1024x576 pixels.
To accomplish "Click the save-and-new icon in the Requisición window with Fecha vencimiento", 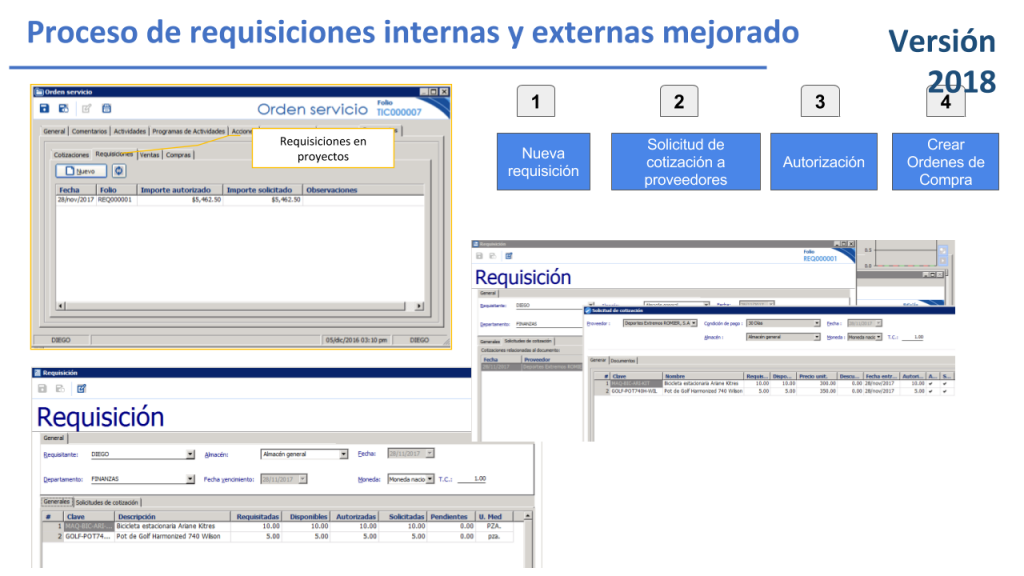I will pos(60,389).
